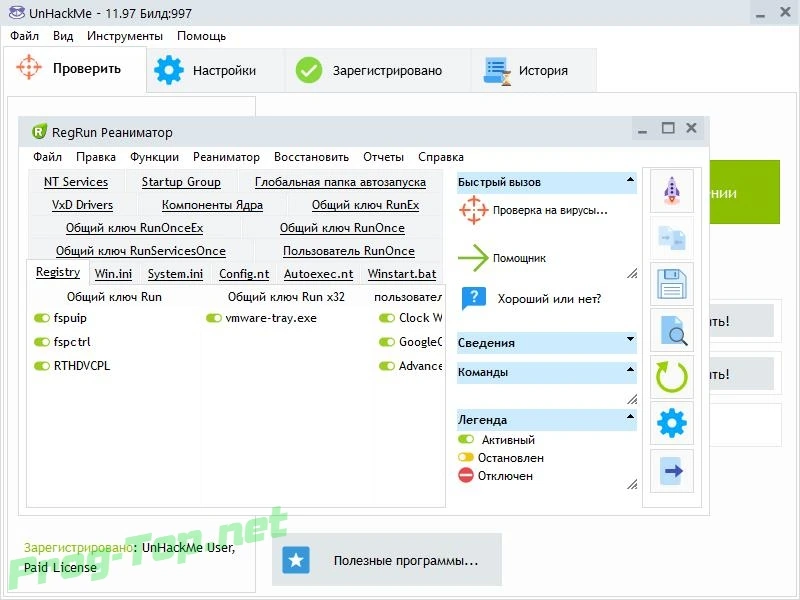Toggle the GoogleC entry switch

tap(387, 342)
